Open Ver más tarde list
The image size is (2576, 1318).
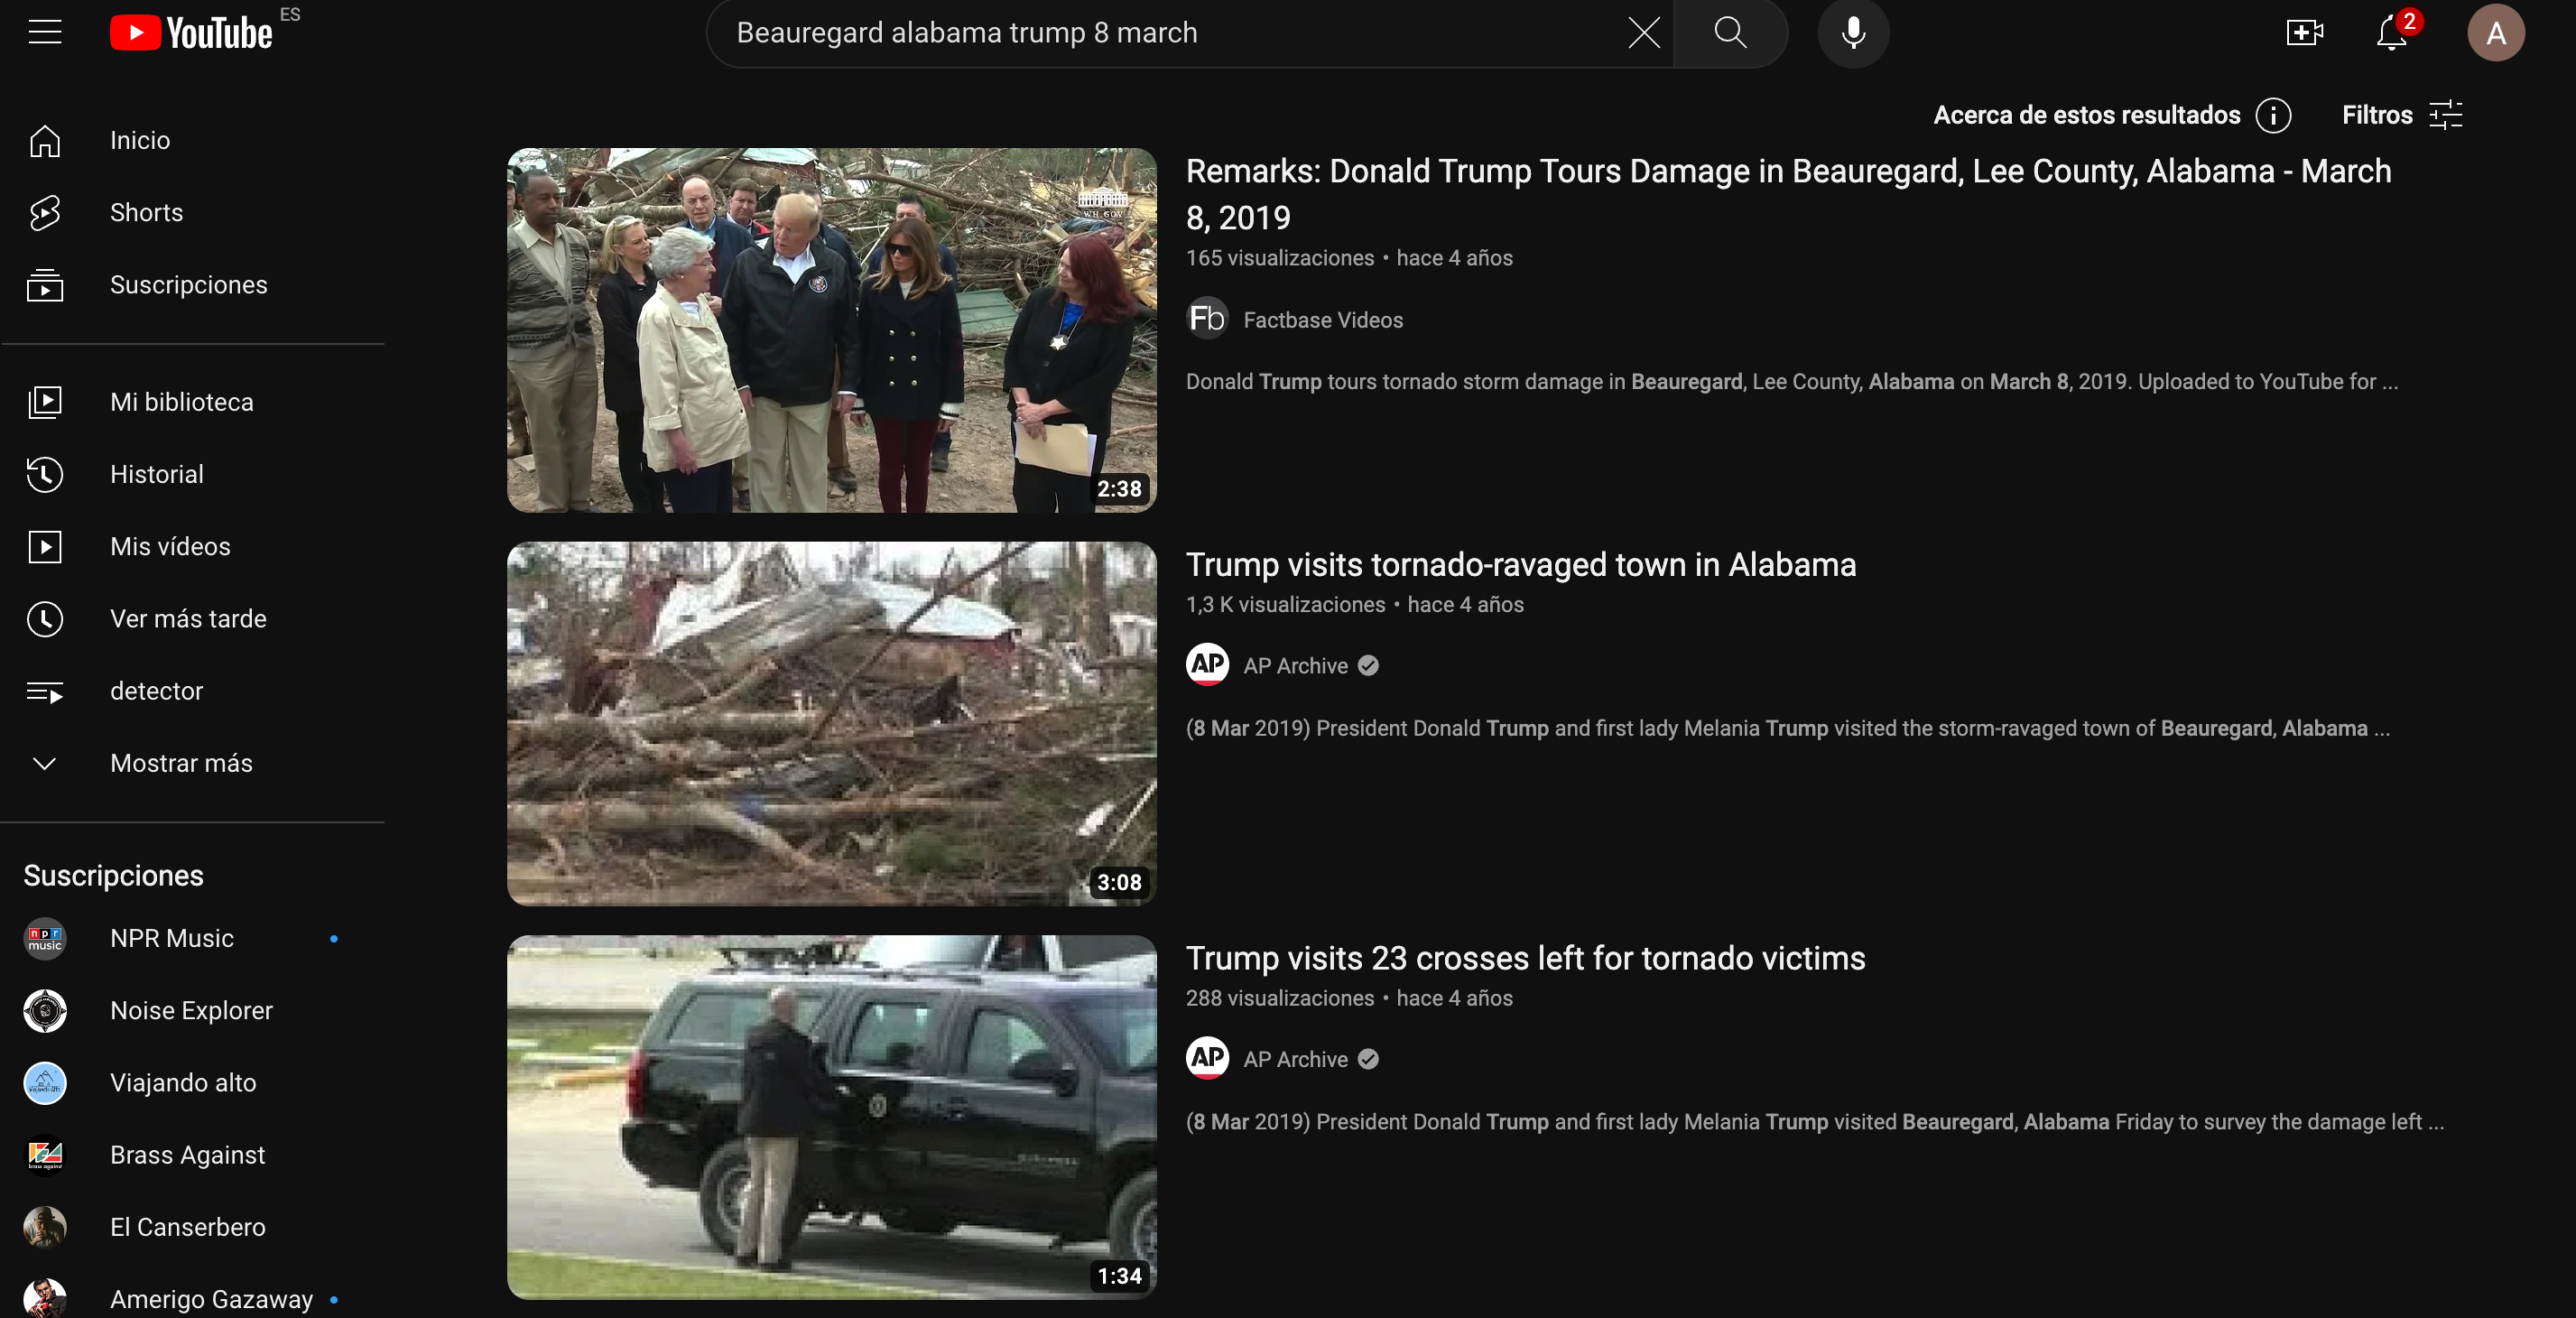[x=188, y=619]
